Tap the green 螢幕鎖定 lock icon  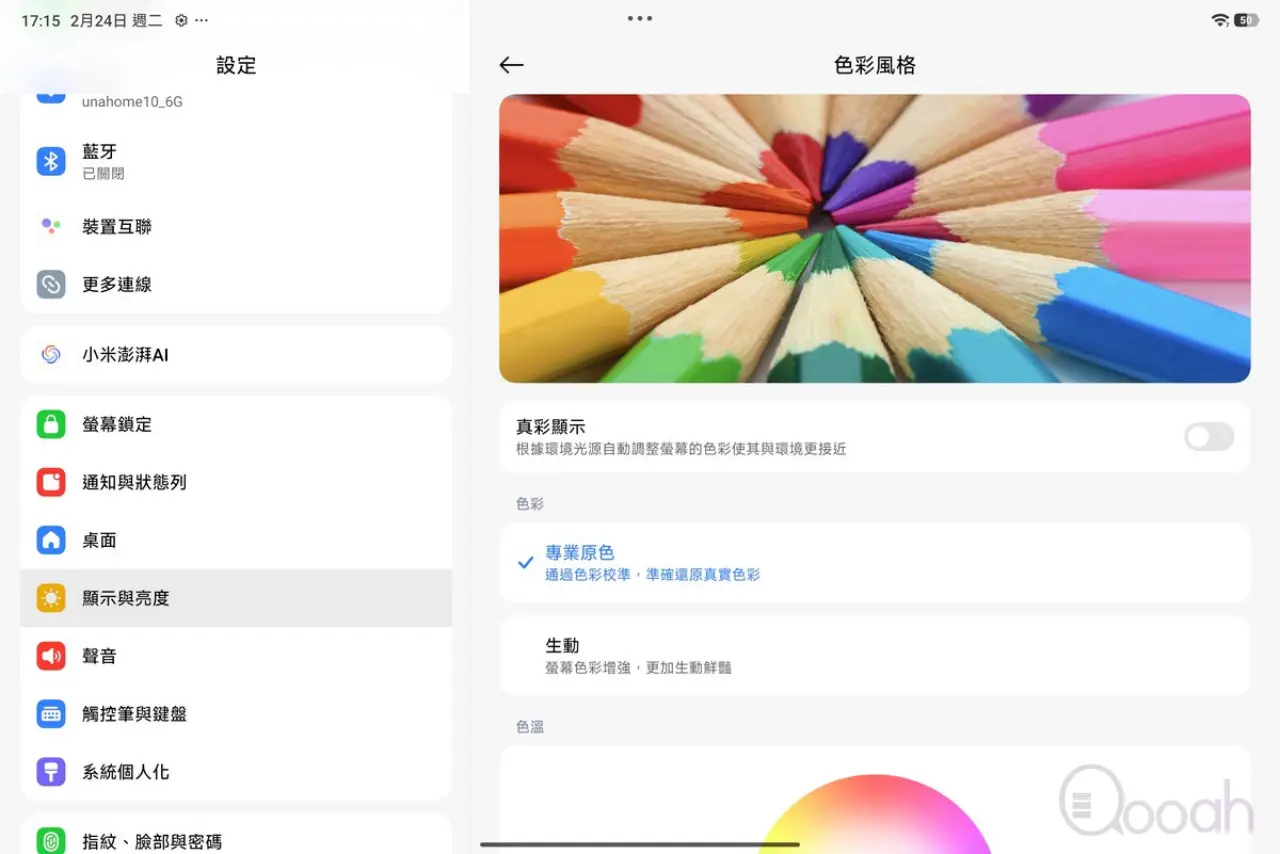click(x=51, y=425)
